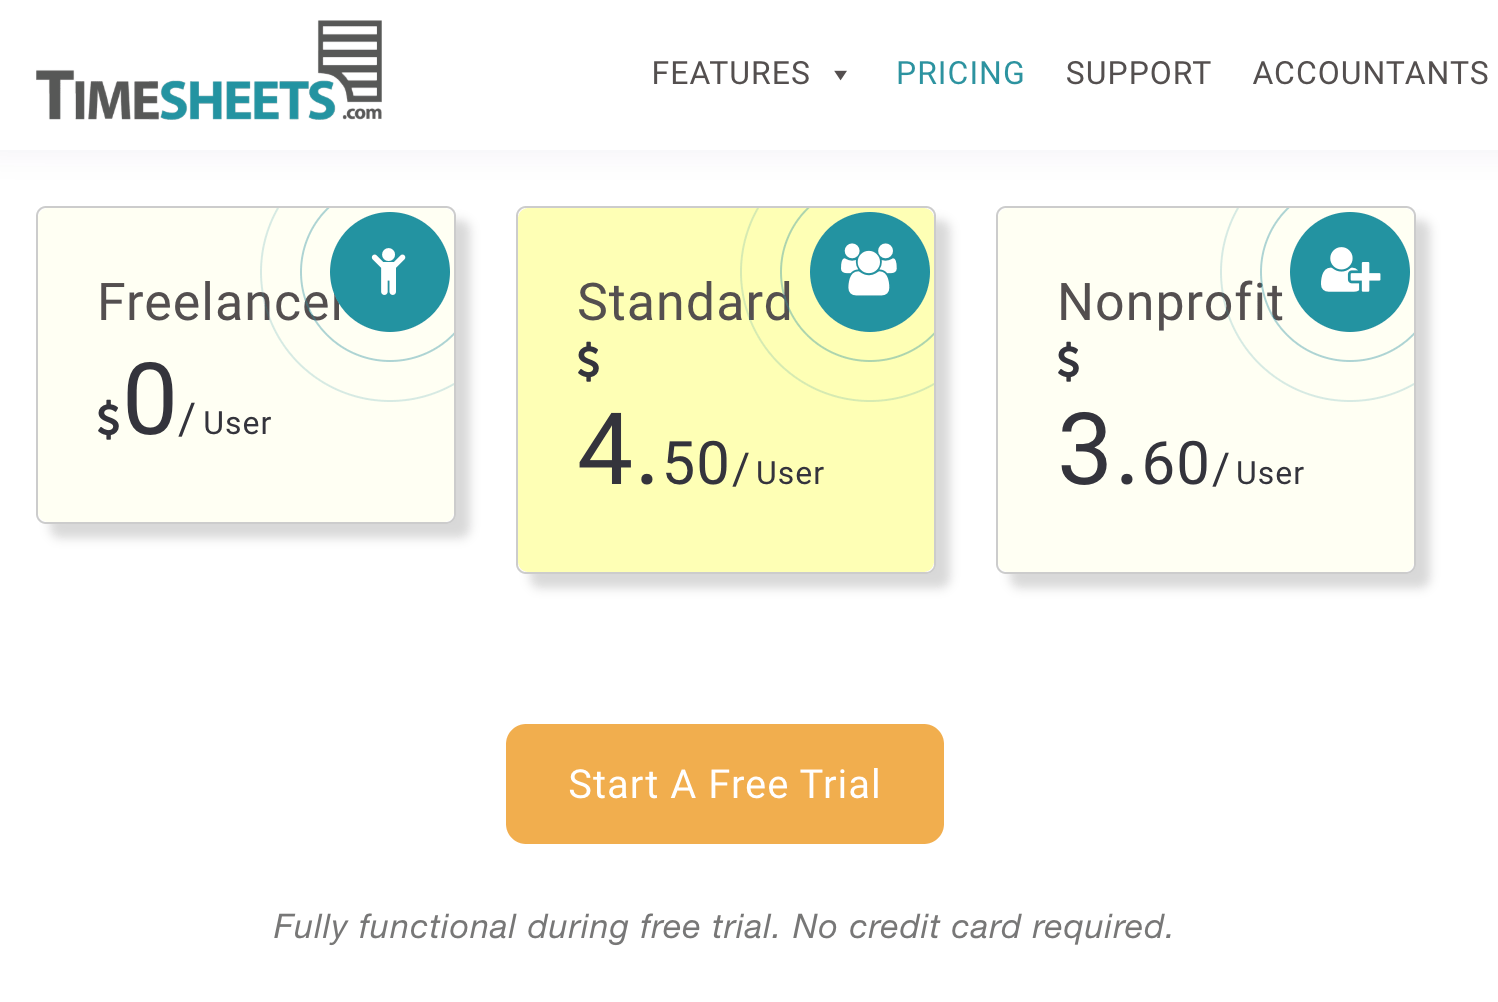
Task: Open the Accountants menu item
Action: coord(1371,73)
